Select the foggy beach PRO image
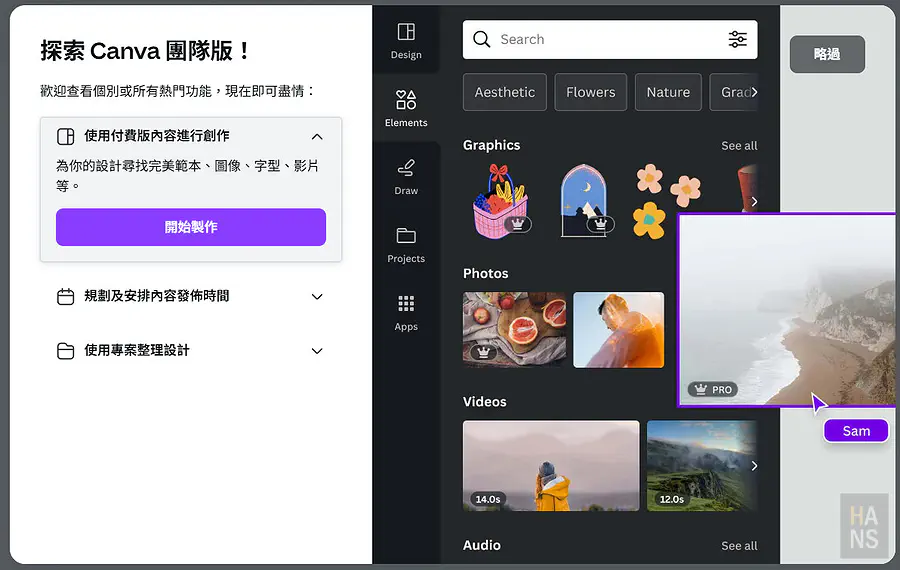 787,310
